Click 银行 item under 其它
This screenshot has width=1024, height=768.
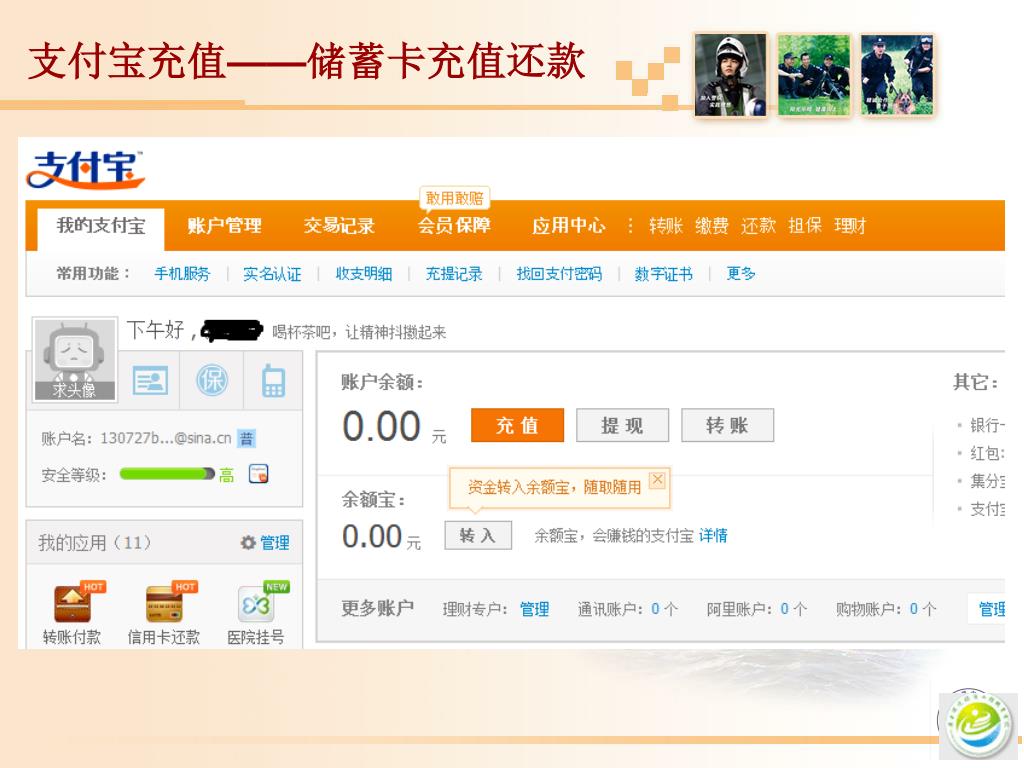click(987, 426)
